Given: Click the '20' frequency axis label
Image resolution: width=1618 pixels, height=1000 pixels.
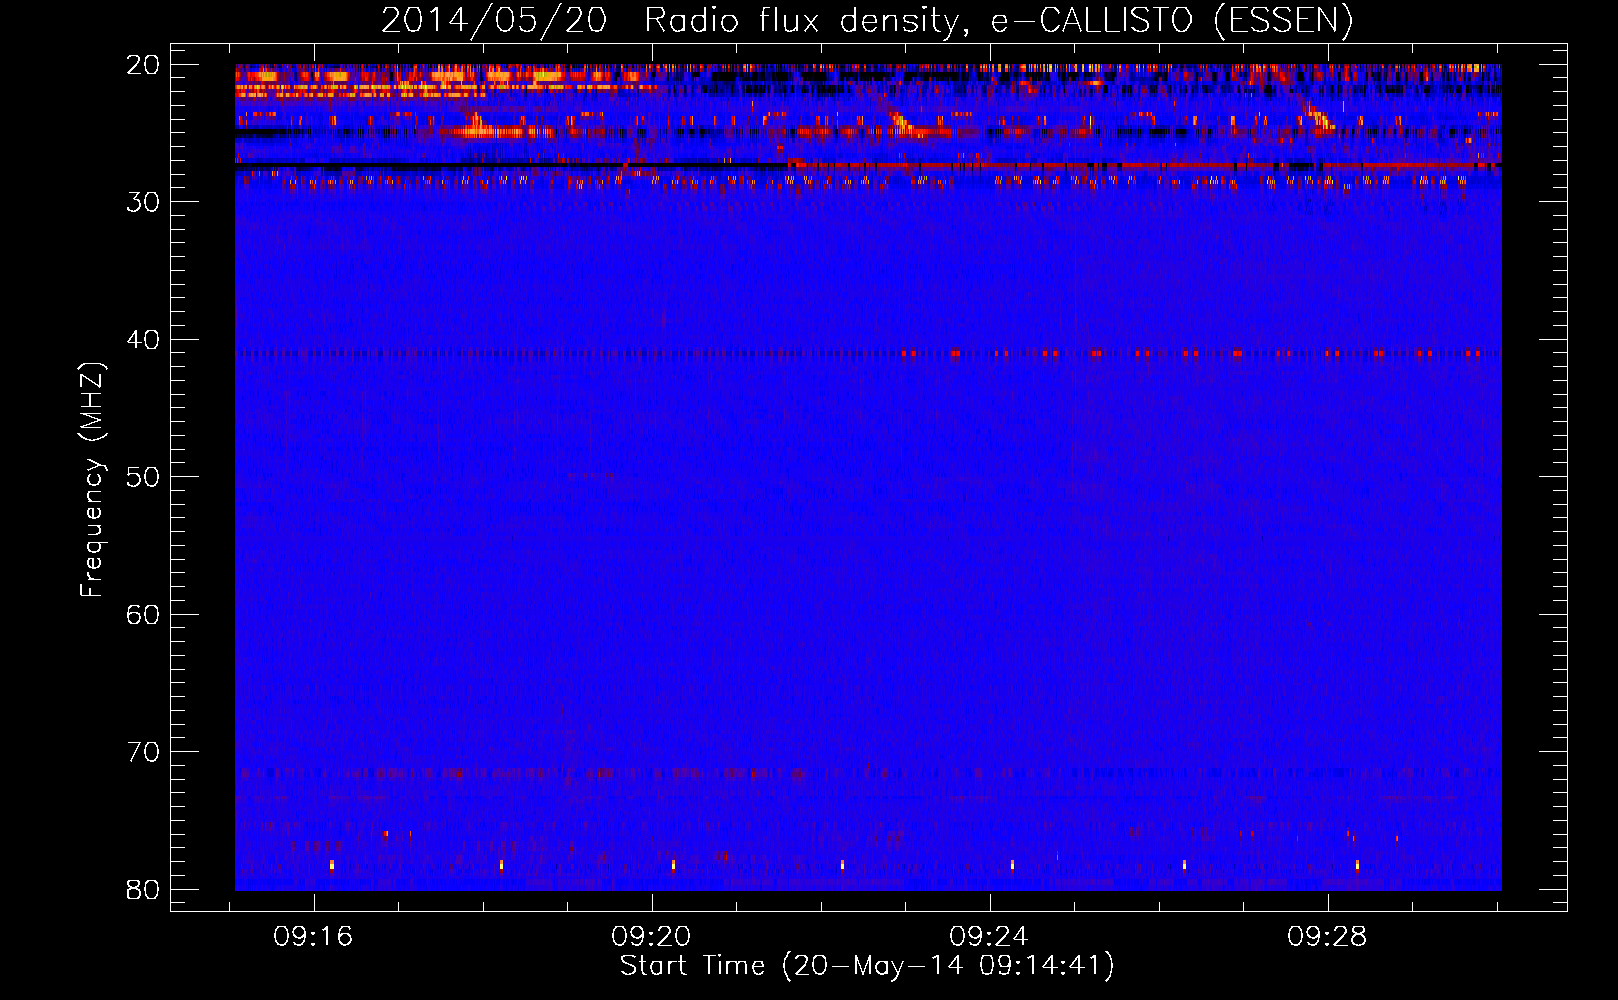Looking at the screenshot, I should [143, 65].
